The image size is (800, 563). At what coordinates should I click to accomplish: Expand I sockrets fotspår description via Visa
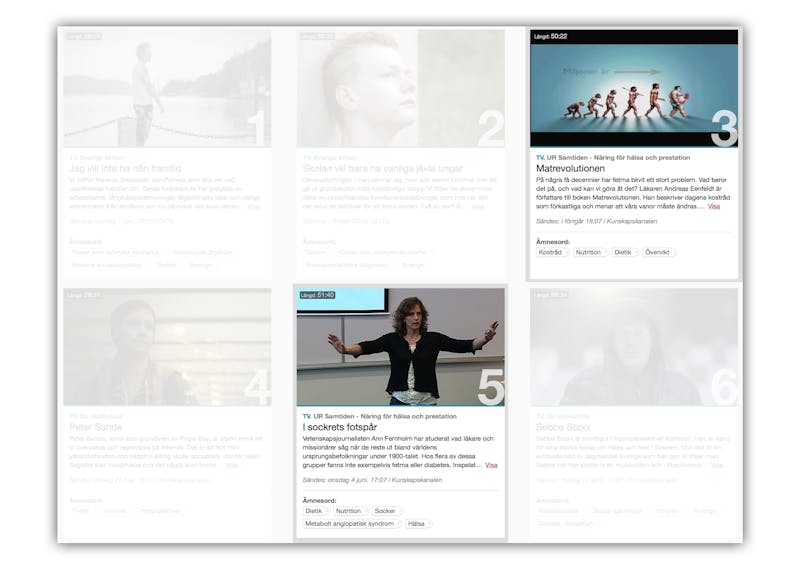click(x=491, y=465)
